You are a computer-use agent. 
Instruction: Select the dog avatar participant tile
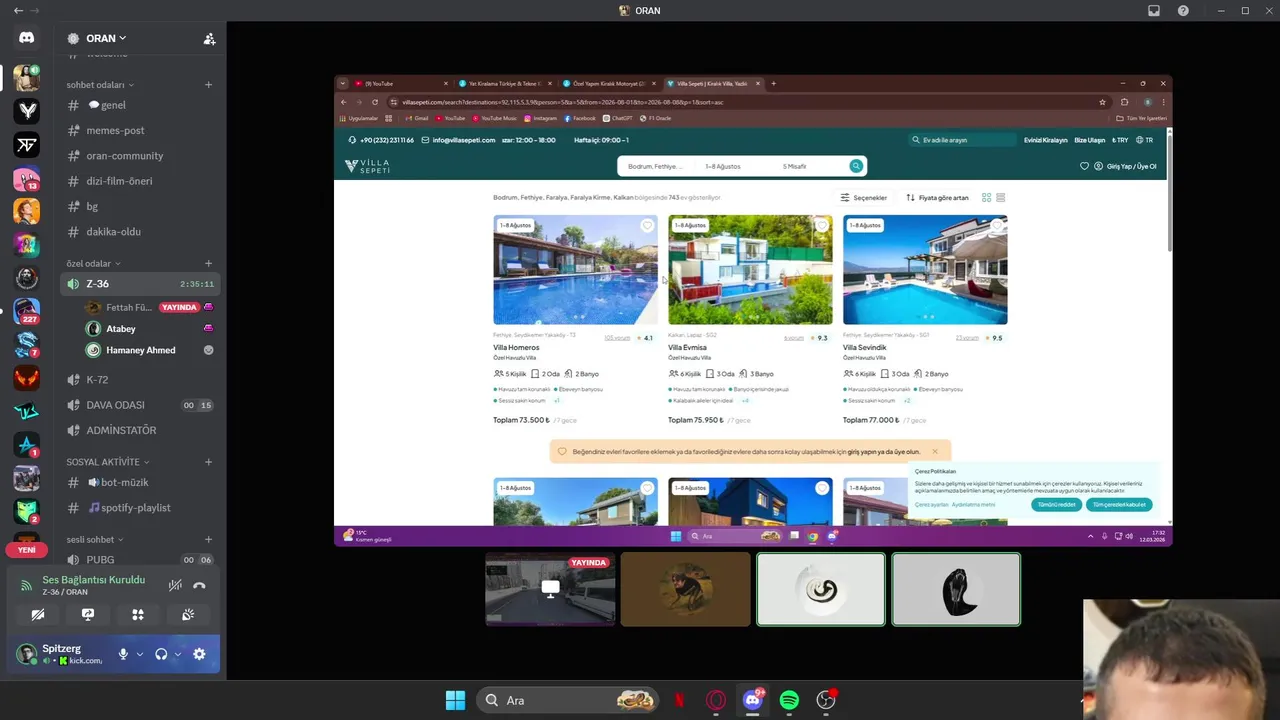coord(685,589)
